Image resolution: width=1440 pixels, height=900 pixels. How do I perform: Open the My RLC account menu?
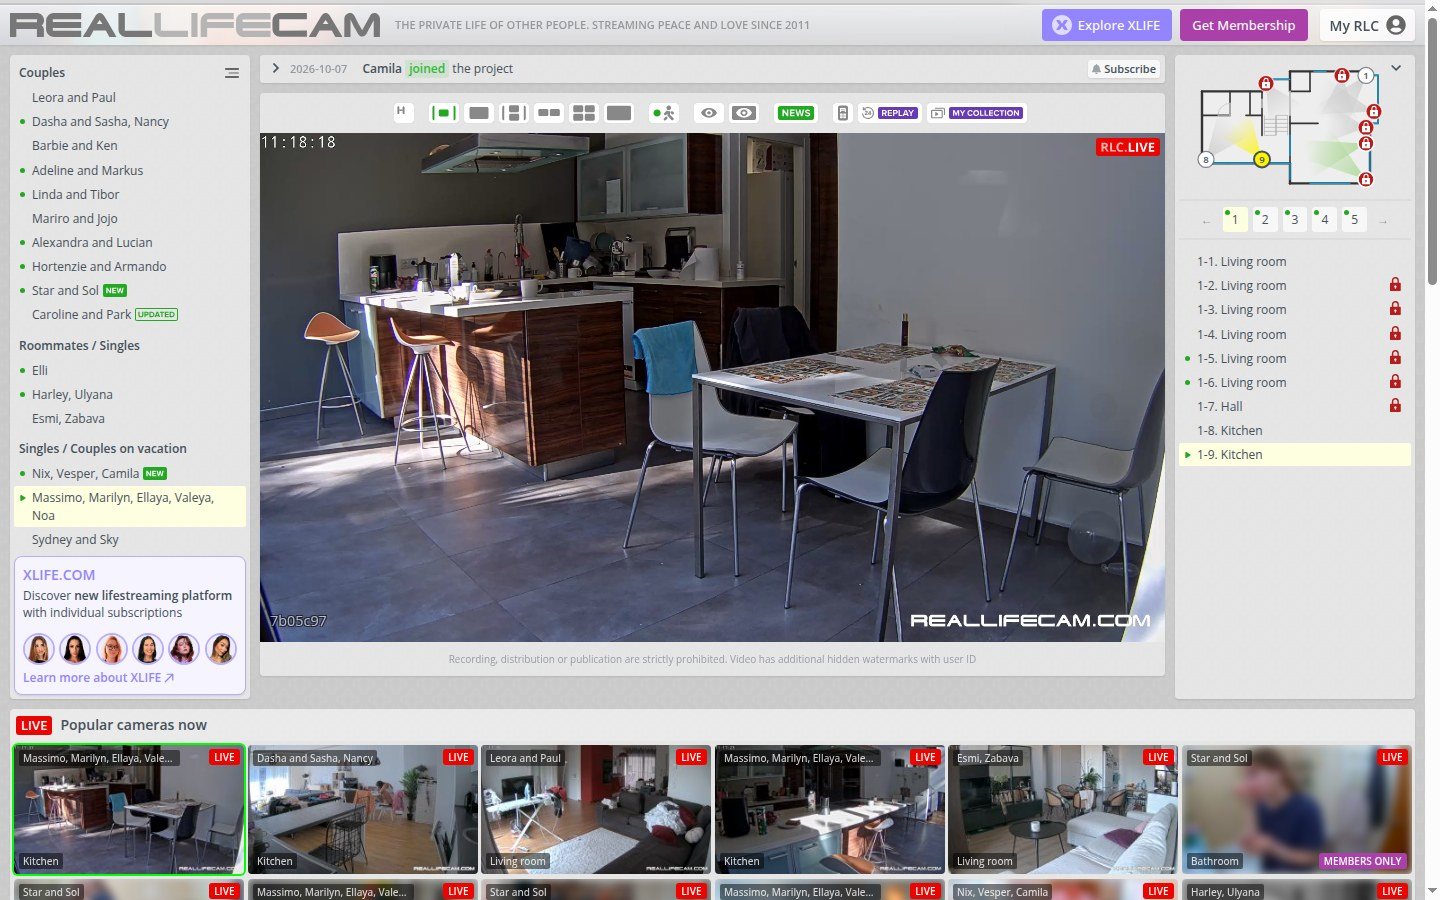point(1367,25)
